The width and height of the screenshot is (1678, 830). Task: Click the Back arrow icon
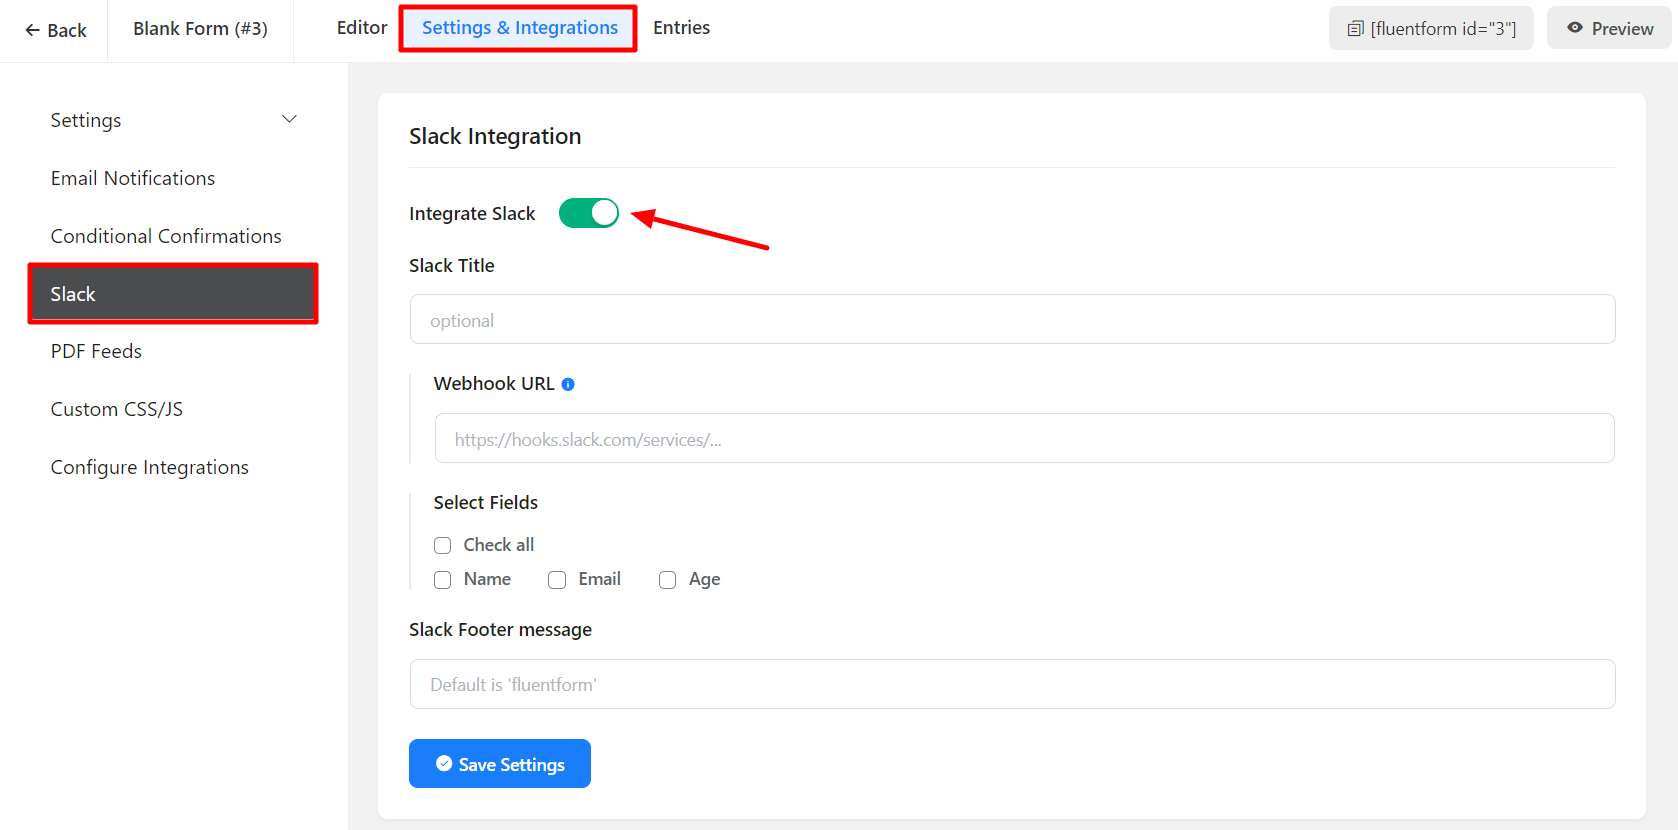pyautogui.click(x=32, y=31)
